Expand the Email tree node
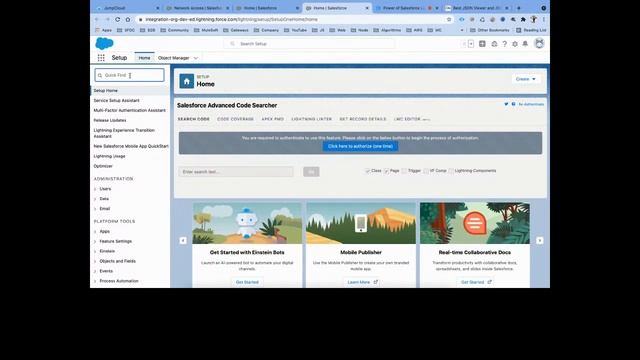Image resolution: width=640 pixels, height=360 pixels. point(96,209)
